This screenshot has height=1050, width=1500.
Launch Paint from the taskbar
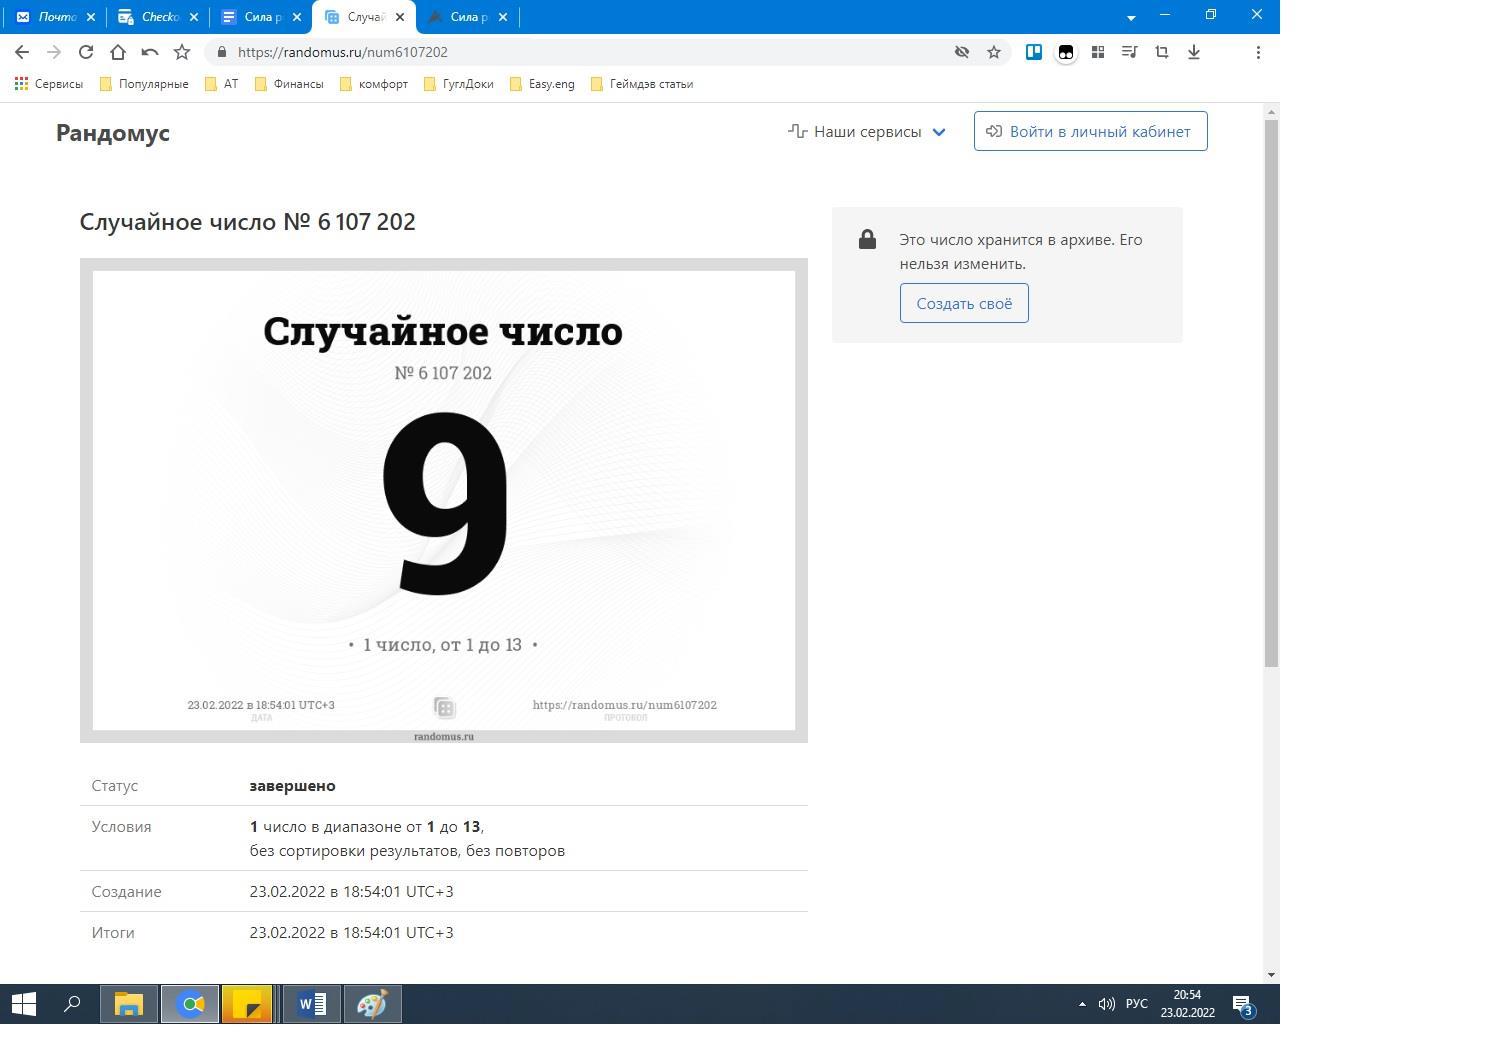(x=372, y=1004)
